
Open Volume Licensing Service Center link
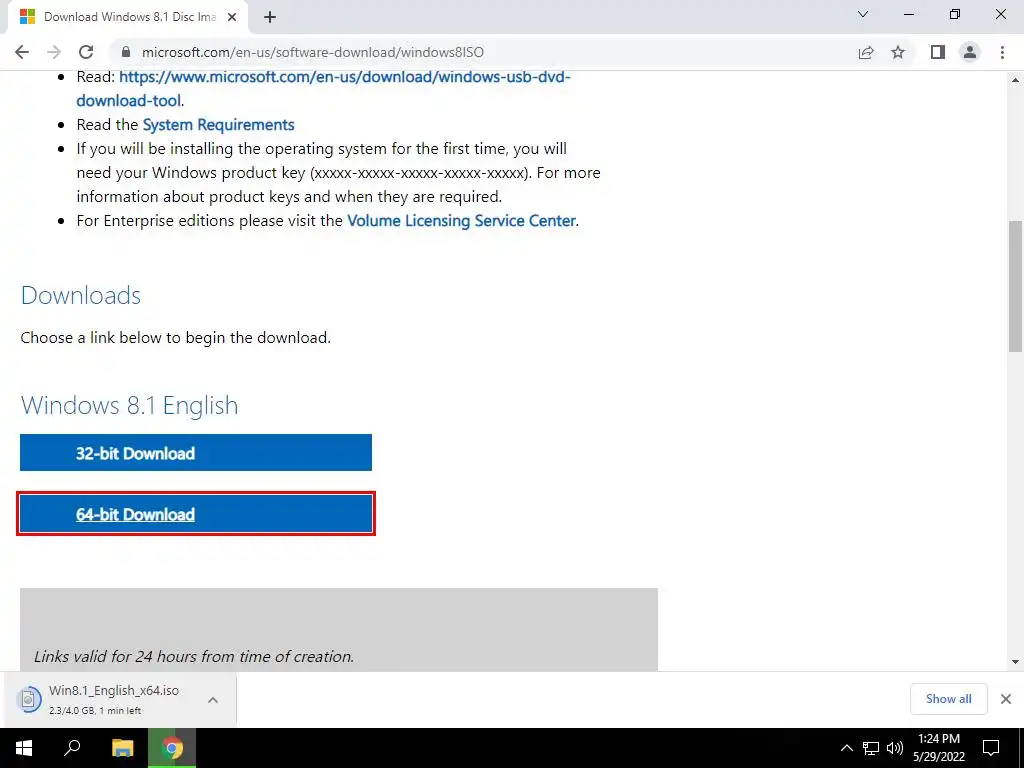click(462, 221)
